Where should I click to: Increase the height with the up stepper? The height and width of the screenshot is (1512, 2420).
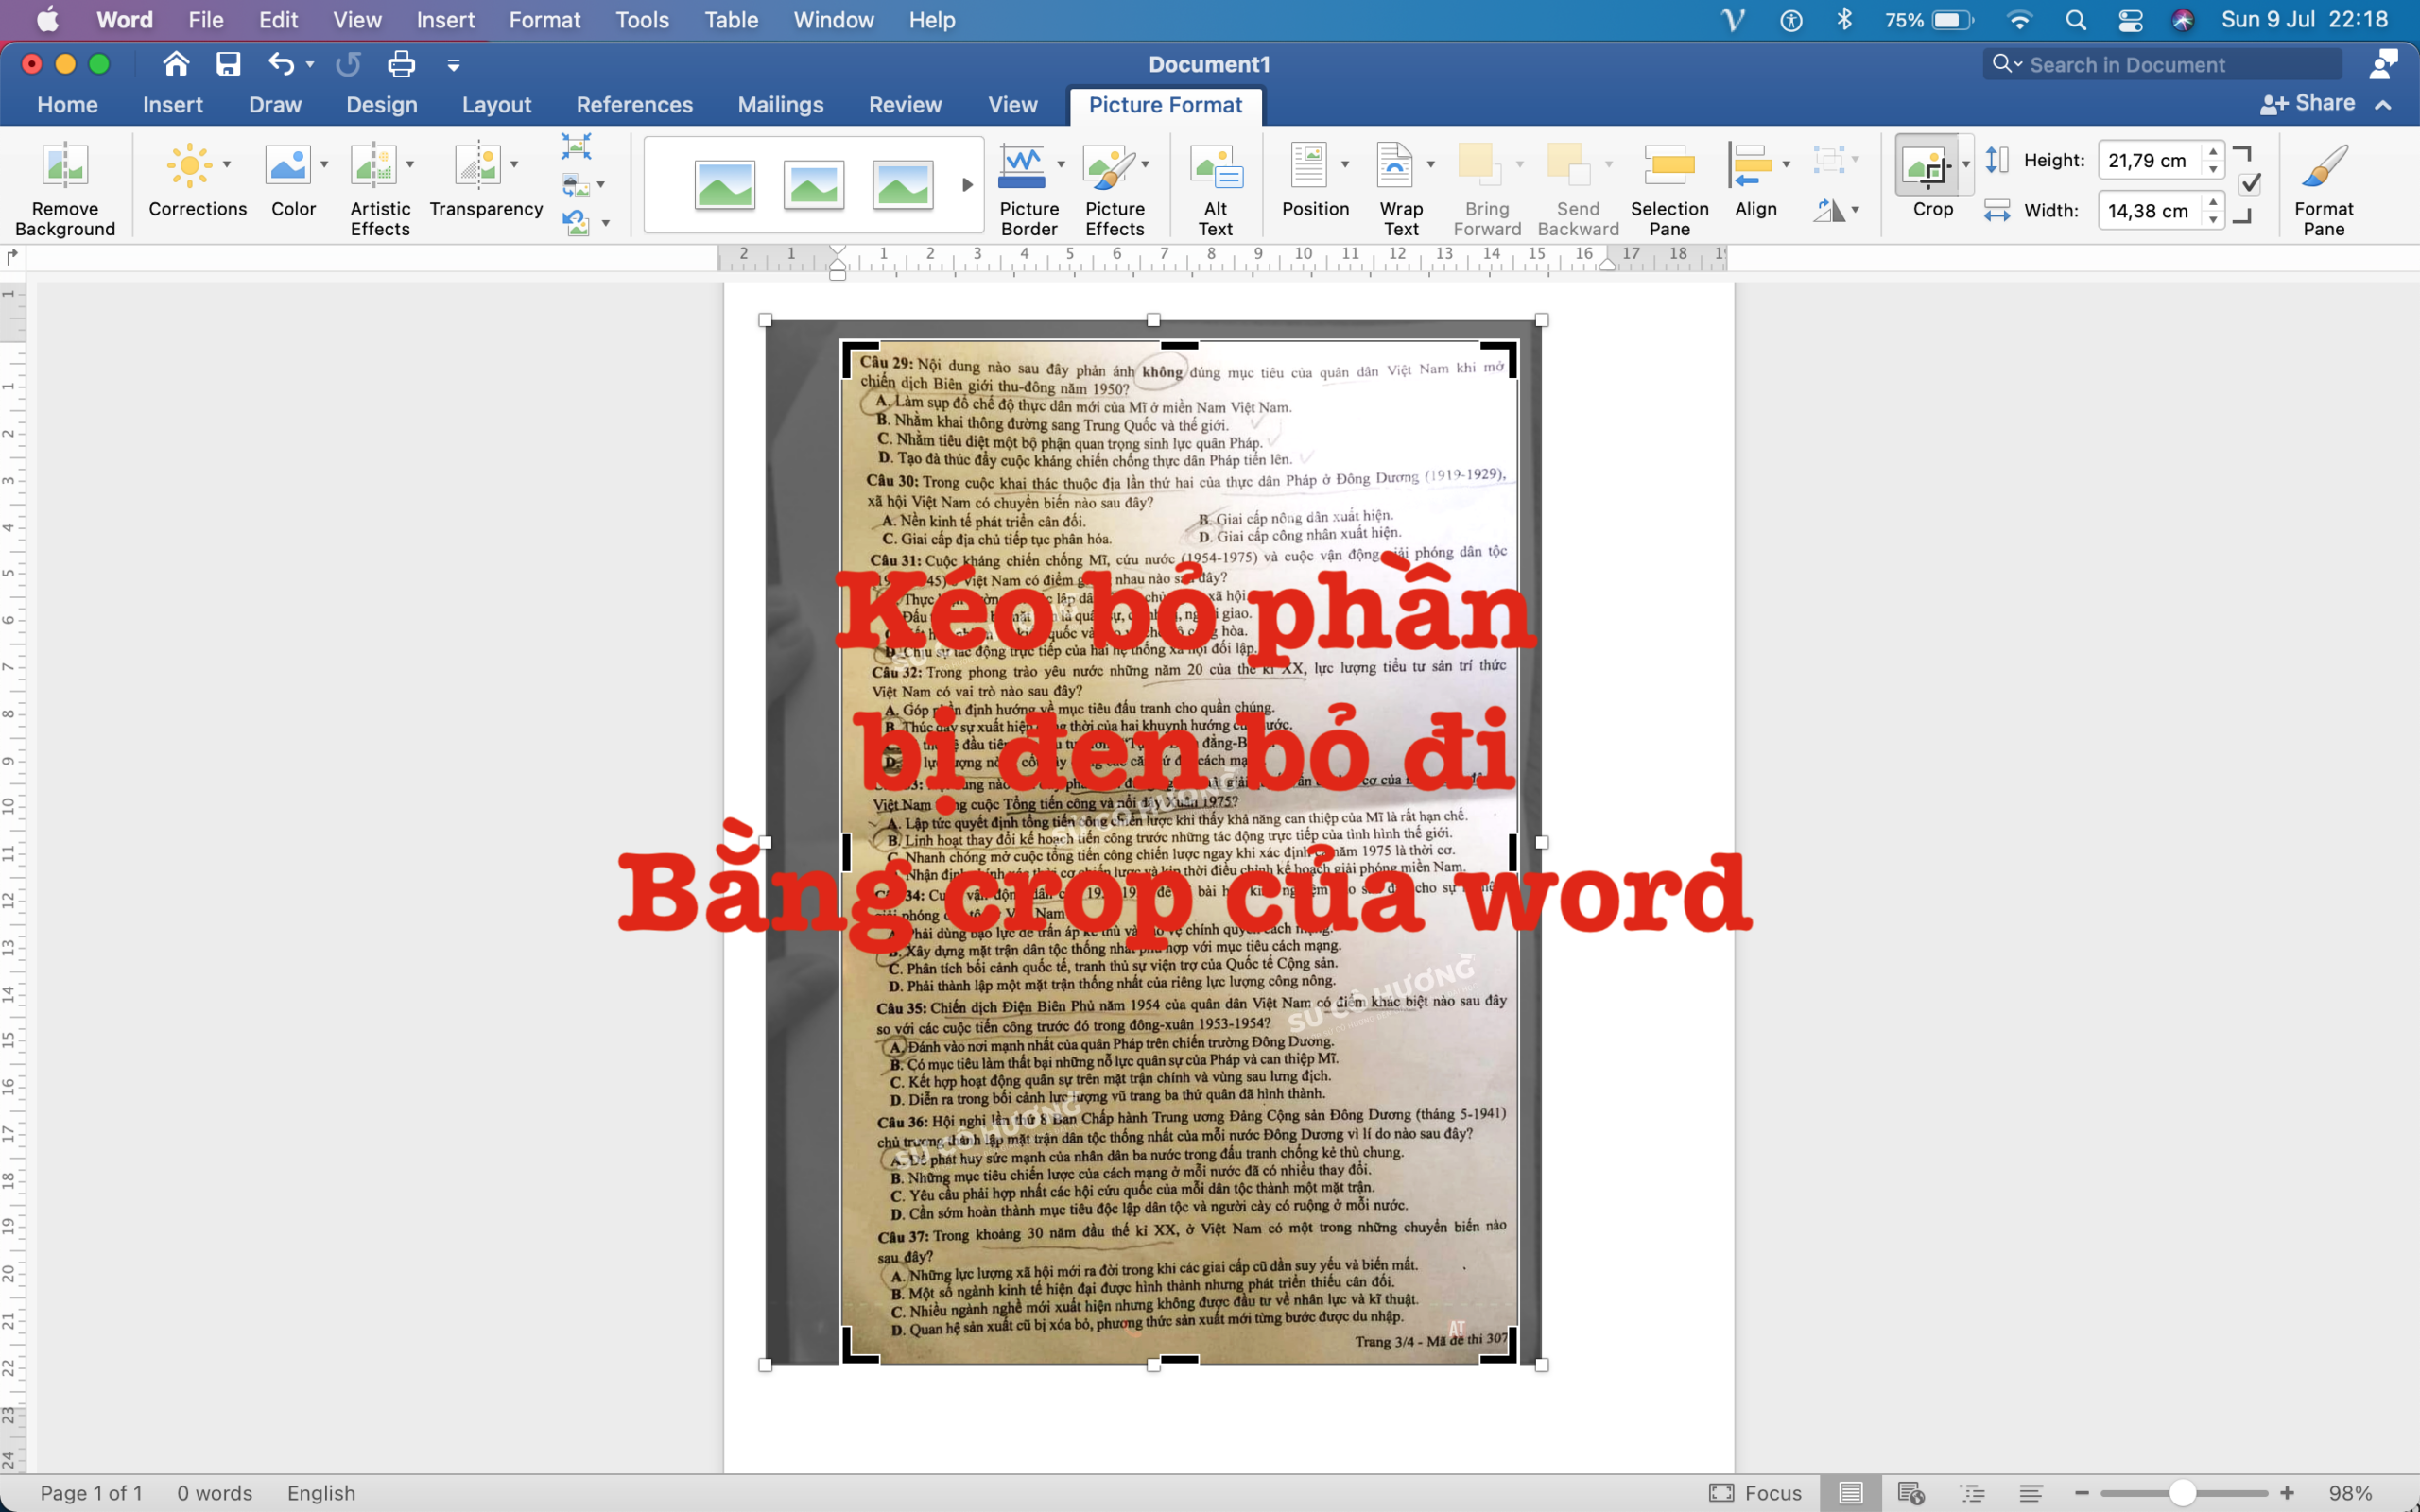(x=2213, y=151)
